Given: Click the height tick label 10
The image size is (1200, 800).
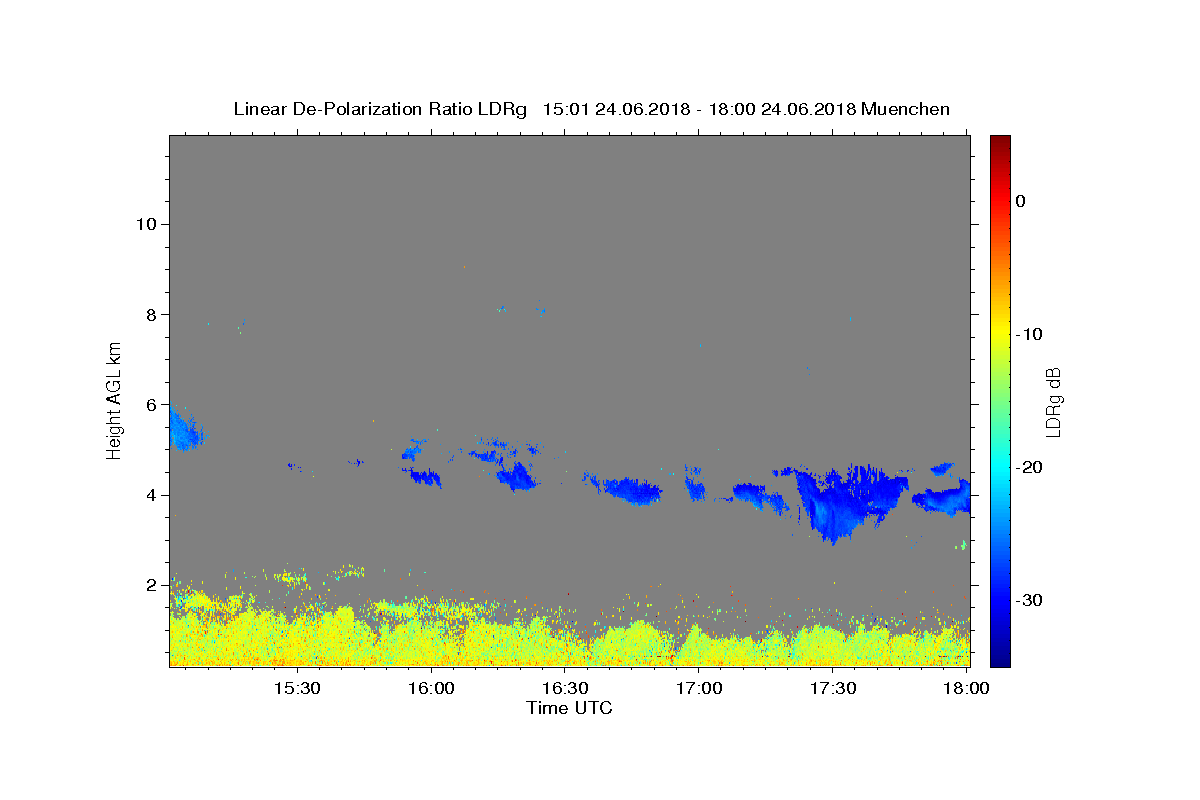Looking at the screenshot, I should click(x=146, y=224).
